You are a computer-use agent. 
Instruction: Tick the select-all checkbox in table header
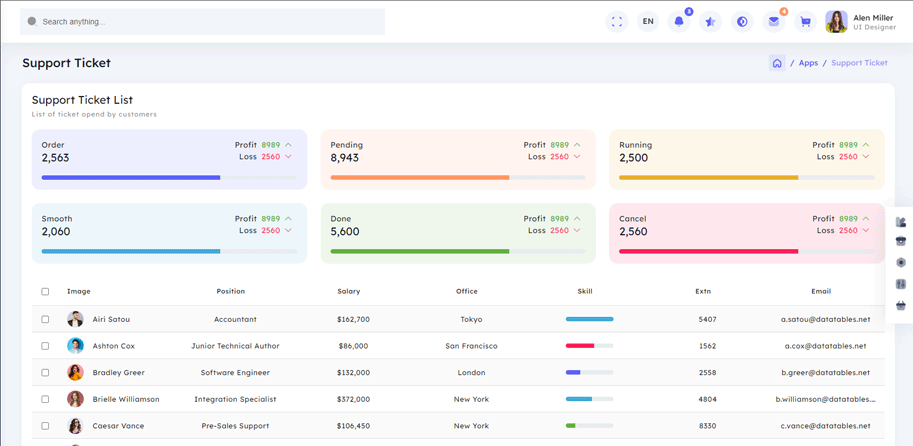coord(45,292)
